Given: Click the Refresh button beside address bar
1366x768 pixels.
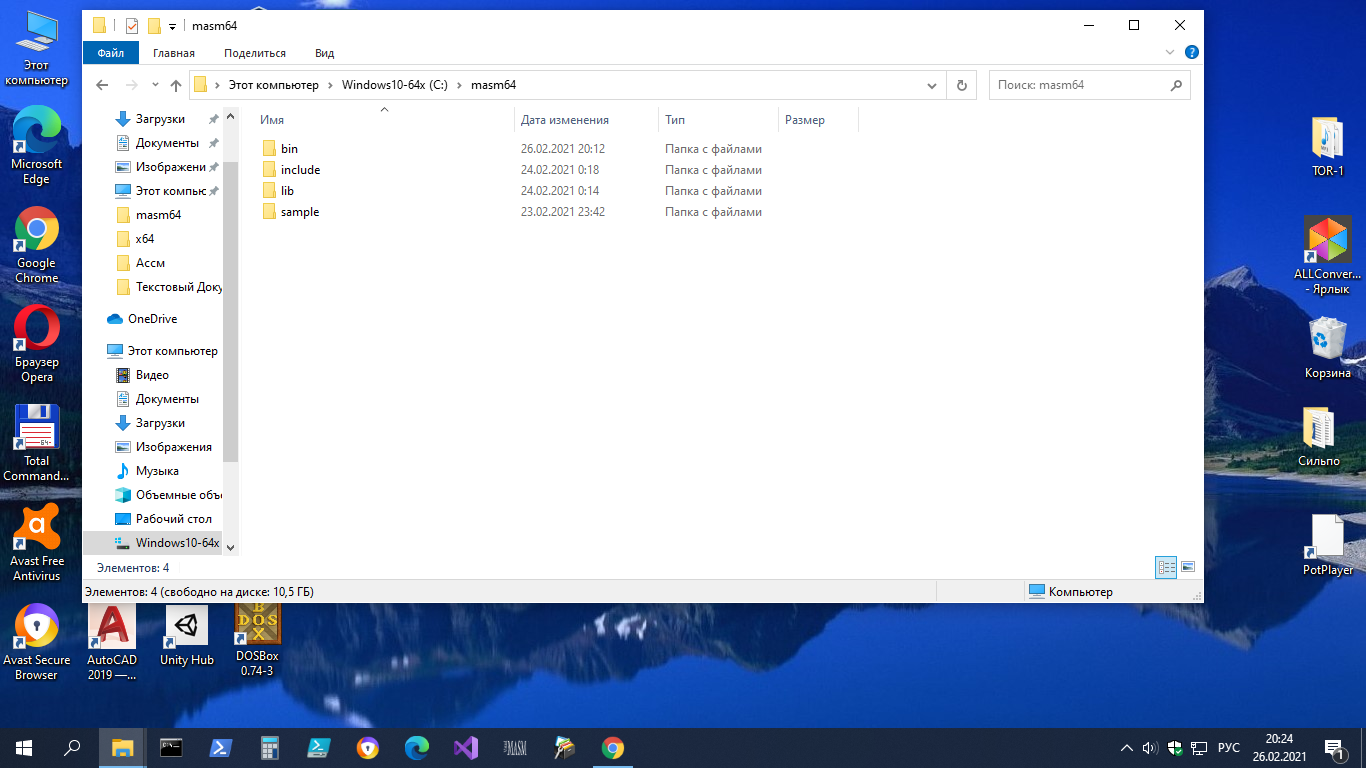Looking at the screenshot, I should tap(961, 85).
